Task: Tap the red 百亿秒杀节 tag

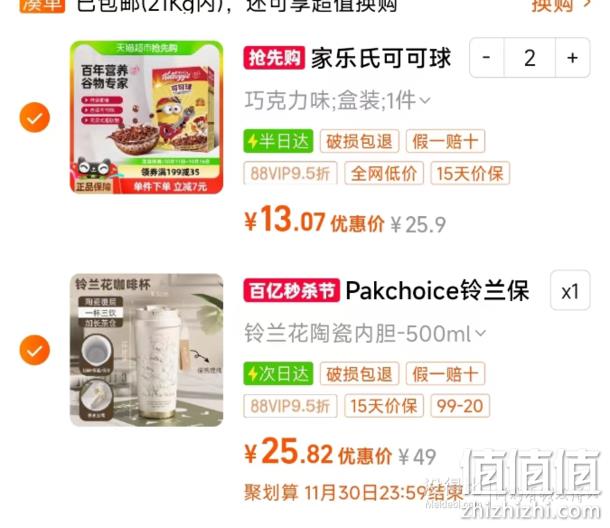Action: (x=292, y=290)
